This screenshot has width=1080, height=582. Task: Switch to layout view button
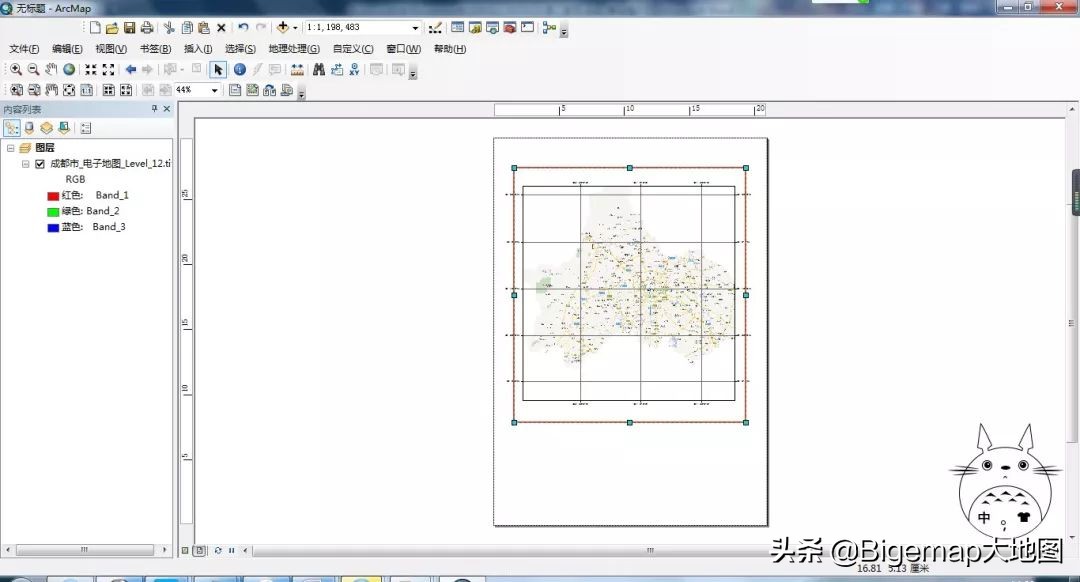[x=199, y=550]
